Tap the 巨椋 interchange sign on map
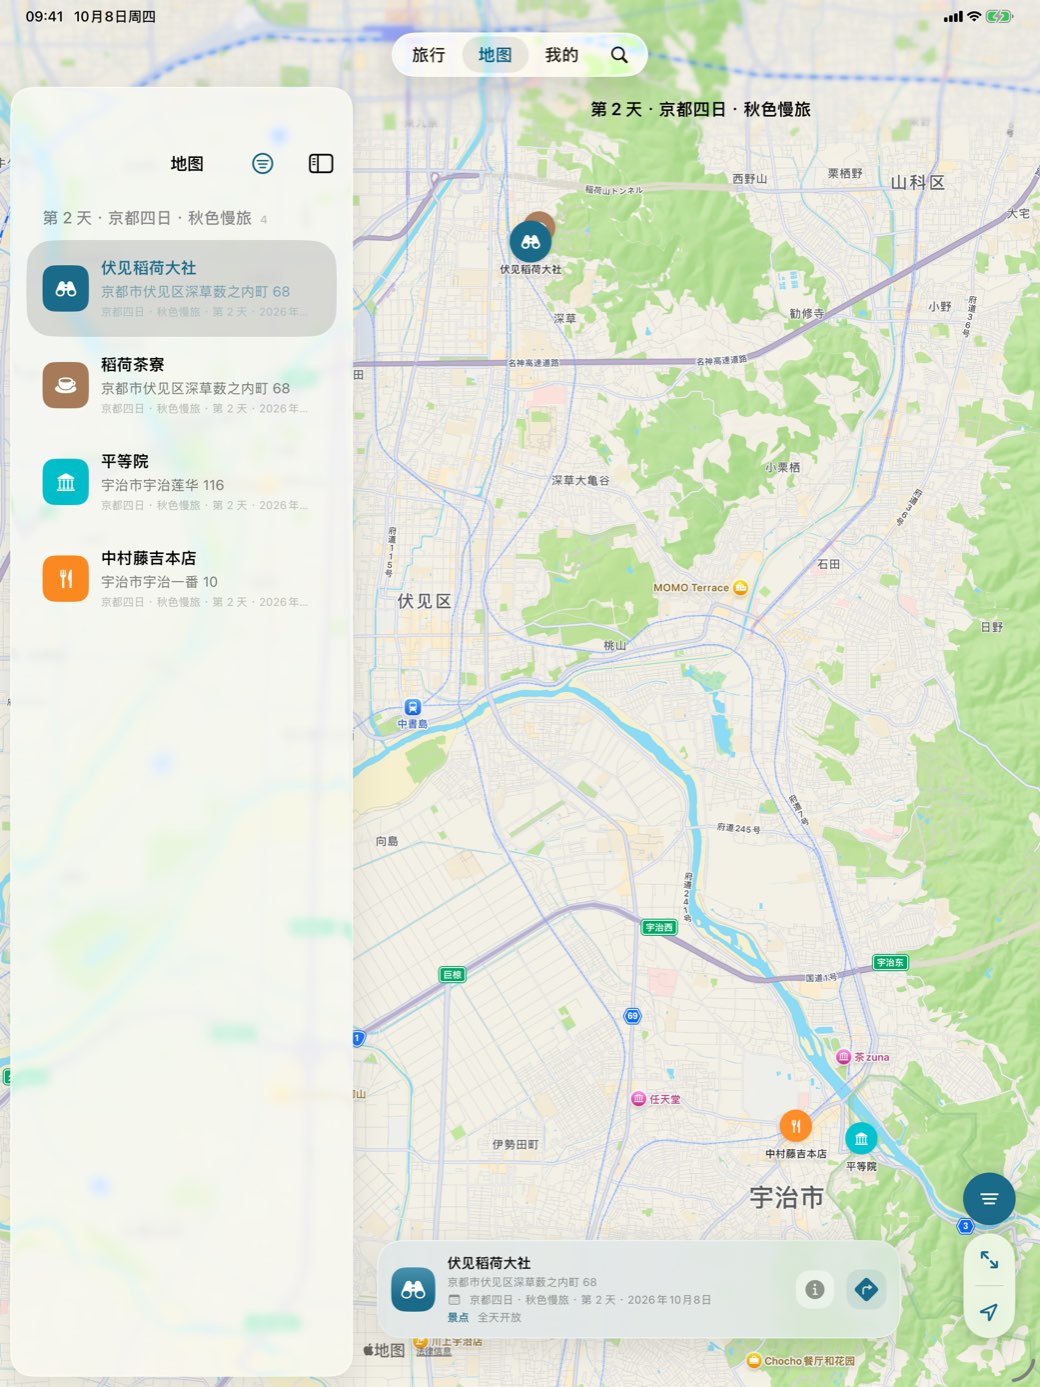 point(452,974)
